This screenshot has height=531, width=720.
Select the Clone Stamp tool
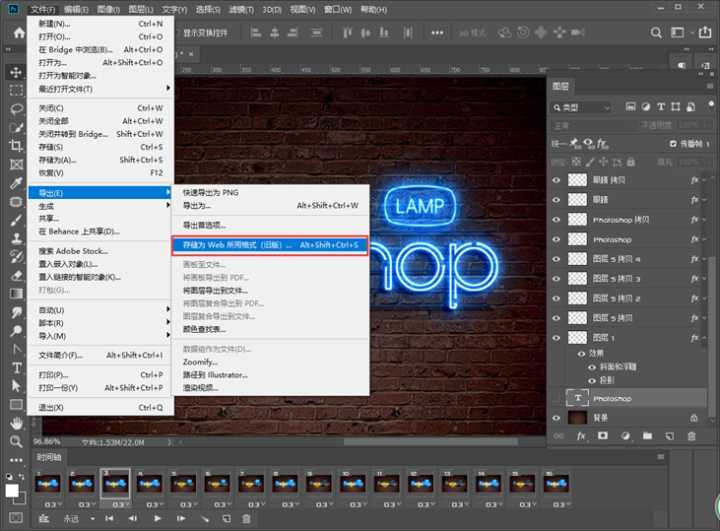16,238
